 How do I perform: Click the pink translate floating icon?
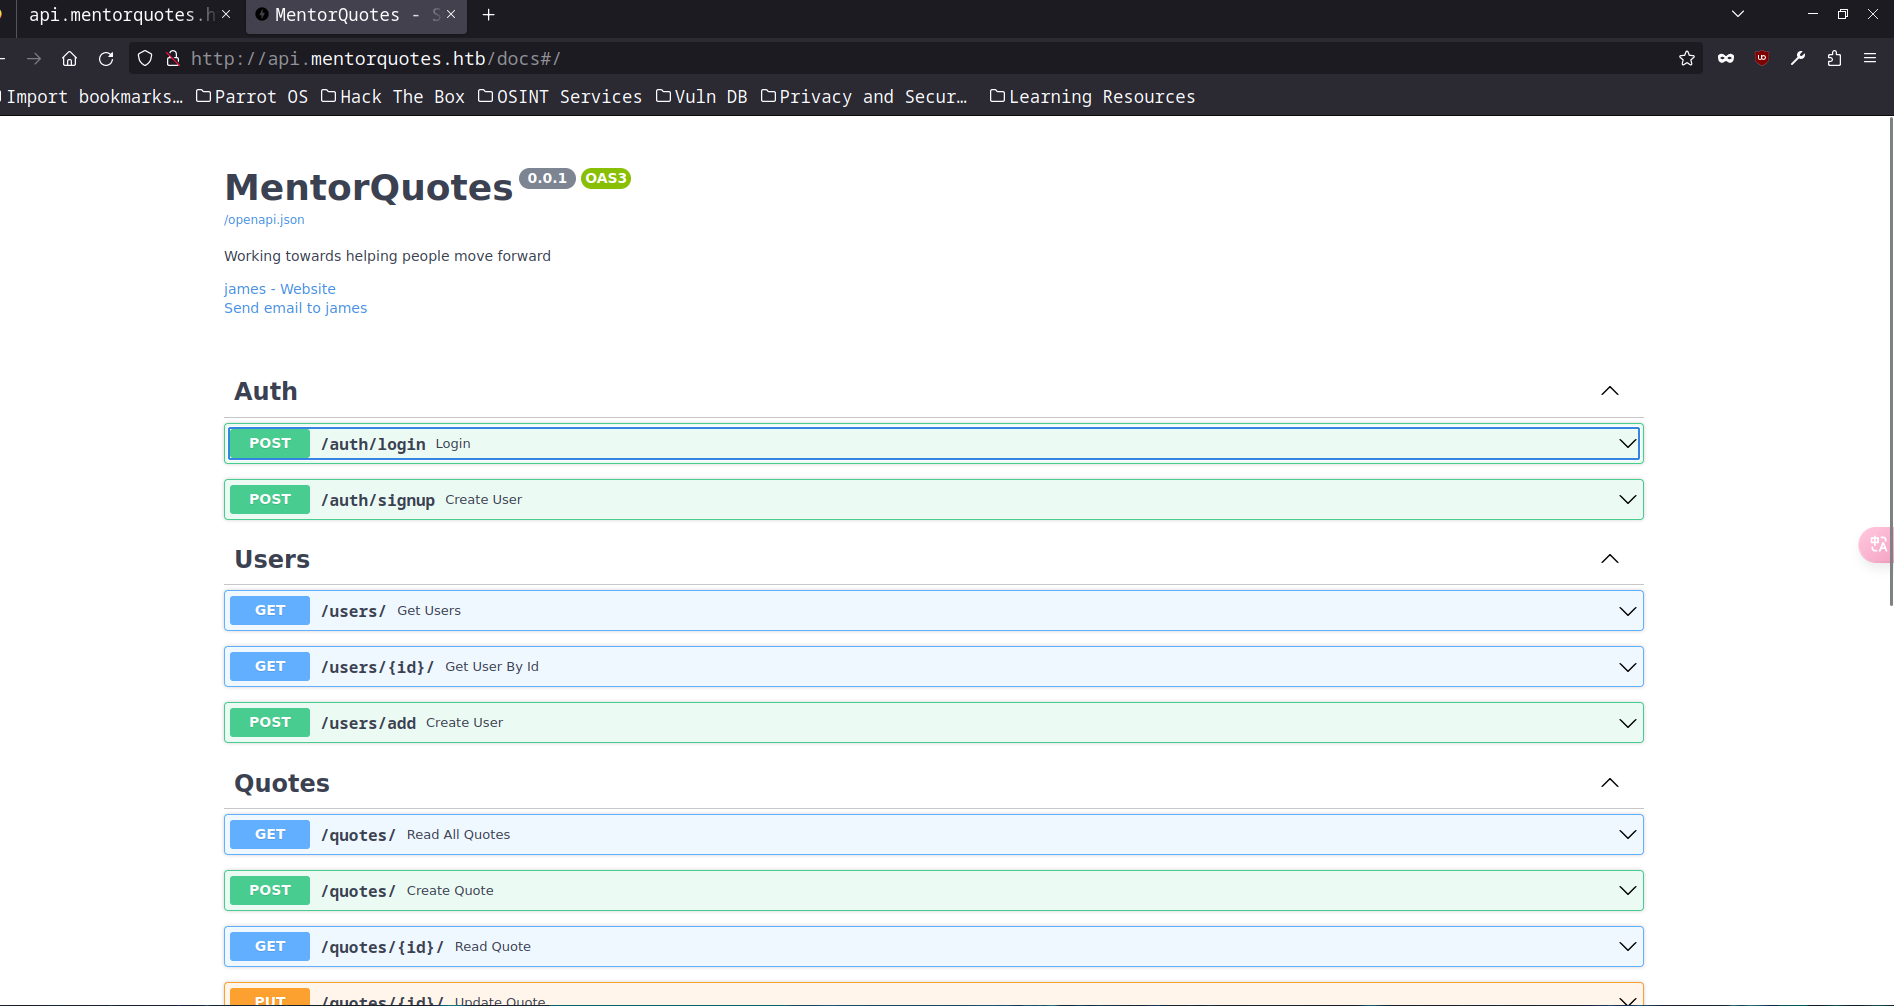click(x=1877, y=544)
